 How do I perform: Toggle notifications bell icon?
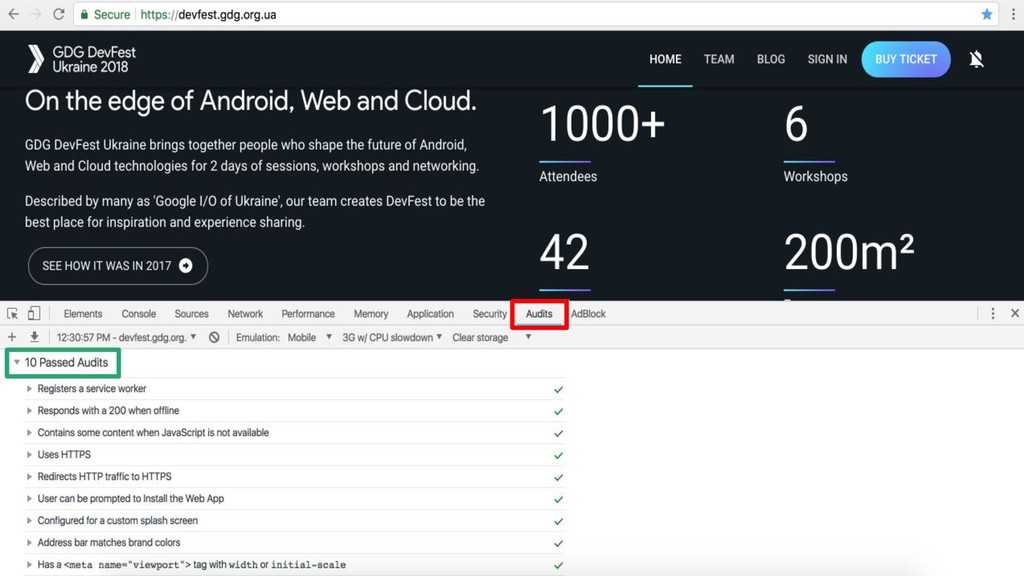pyautogui.click(x=976, y=59)
